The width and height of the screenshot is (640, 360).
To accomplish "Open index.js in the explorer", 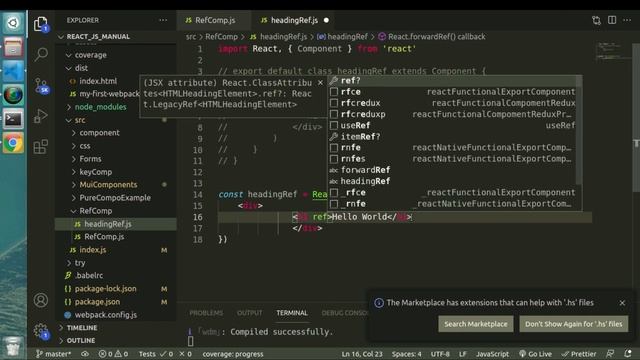I will pyautogui.click(x=116, y=250).
